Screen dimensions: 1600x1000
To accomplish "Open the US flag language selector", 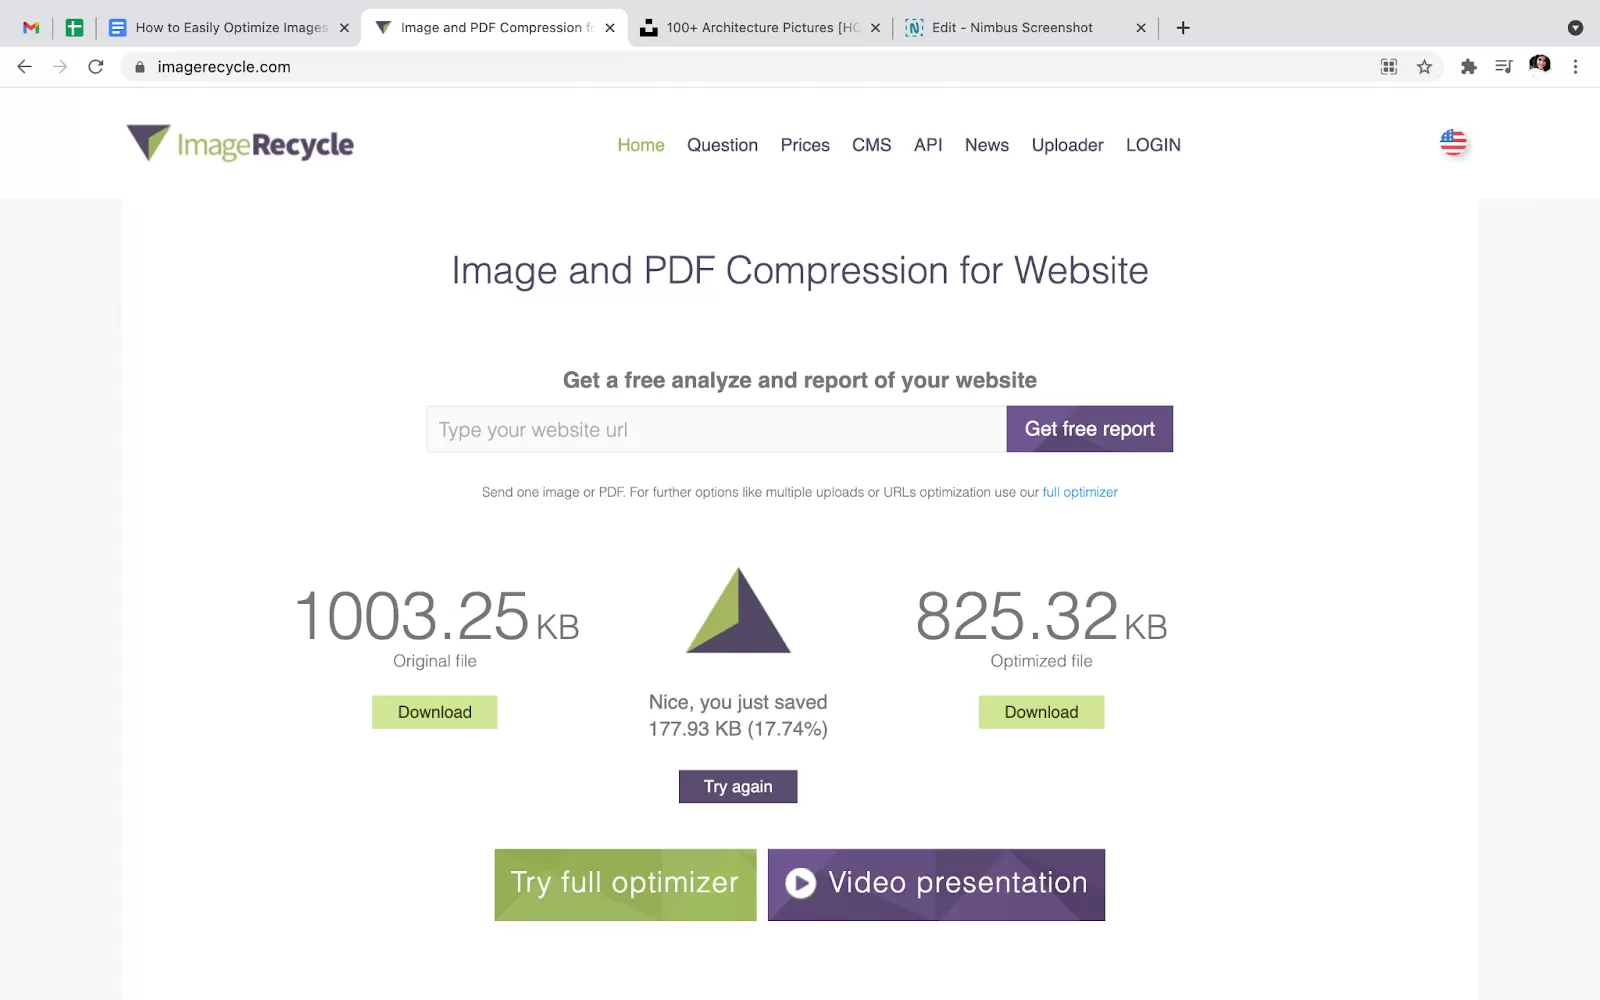I will pyautogui.click(x=1453, y=143).
